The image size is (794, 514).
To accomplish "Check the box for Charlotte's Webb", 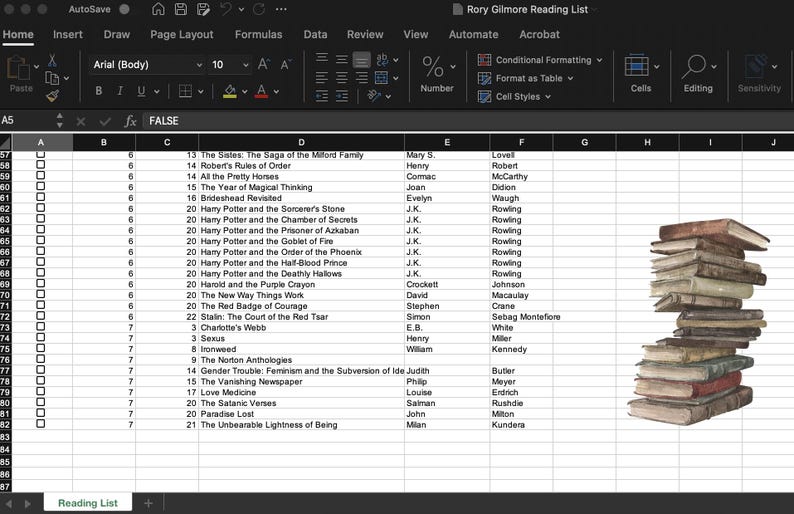I will click(41, 327).
